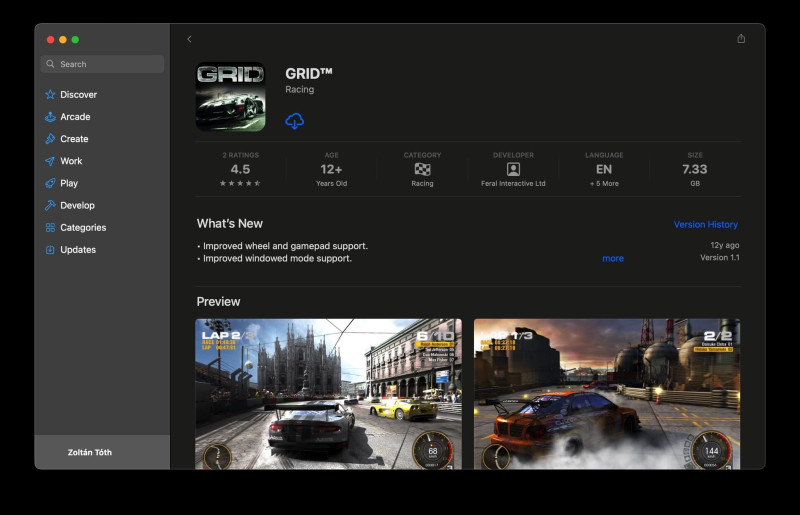Click the five-star rating stars
Viewport: 800px width, 515px height.
(x=240, y=183)
